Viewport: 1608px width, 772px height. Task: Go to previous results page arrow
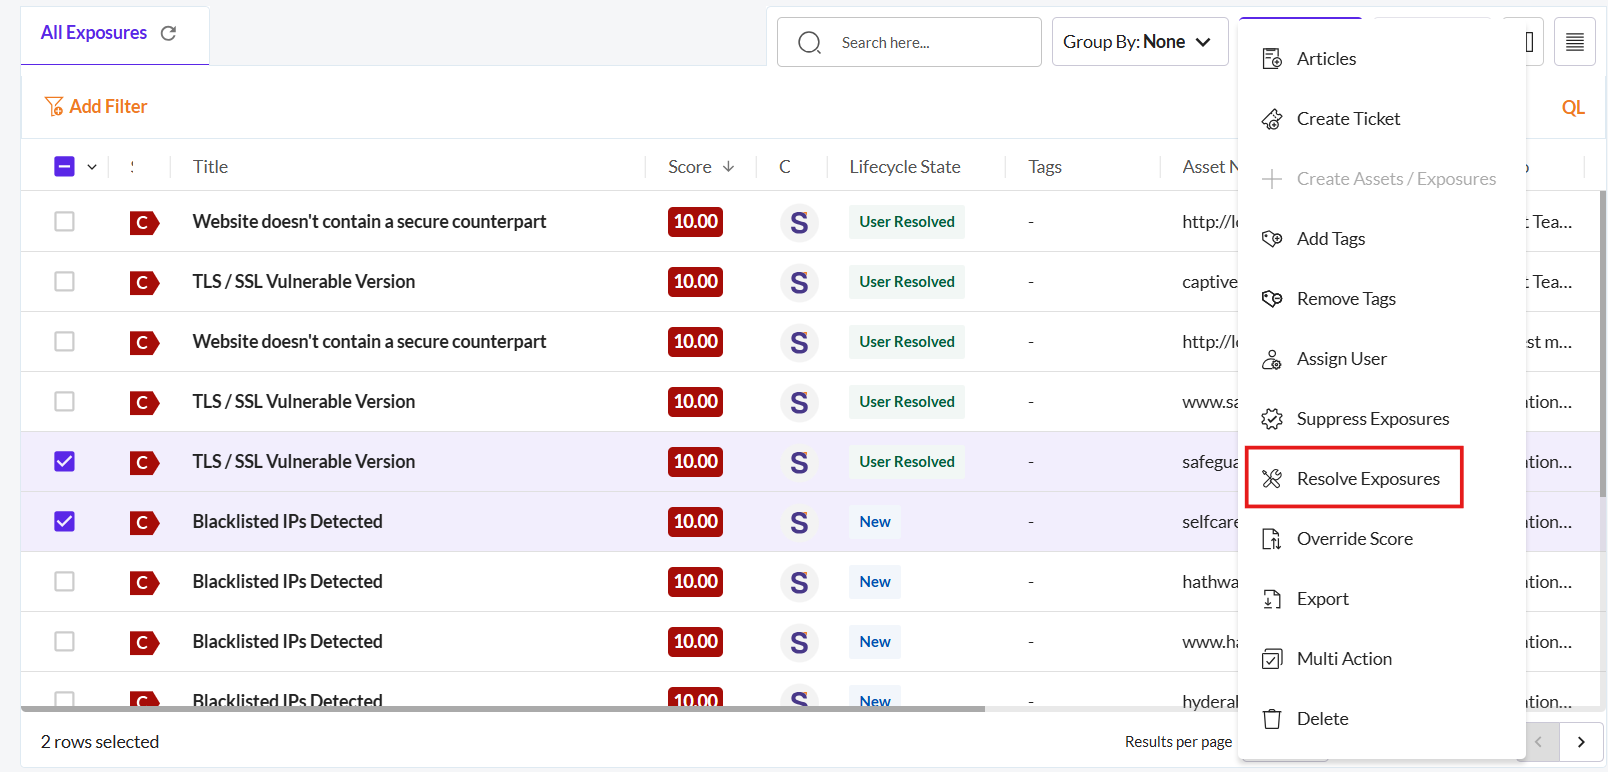[1539, 742]
